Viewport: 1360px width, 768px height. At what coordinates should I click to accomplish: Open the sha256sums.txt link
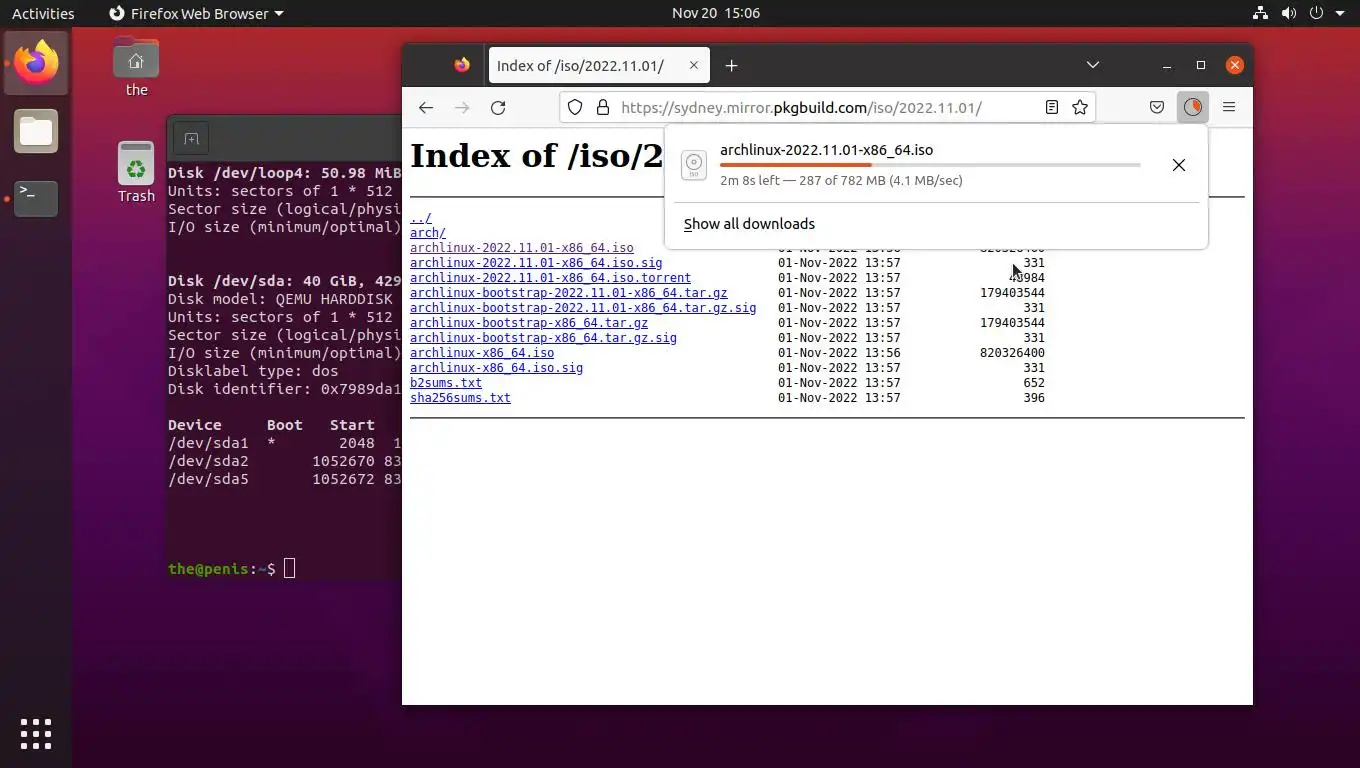460,397
